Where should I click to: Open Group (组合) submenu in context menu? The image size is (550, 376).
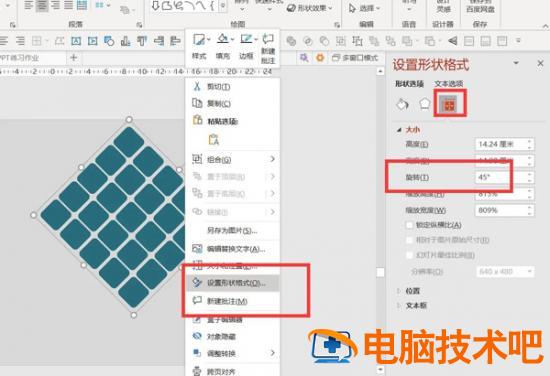232,160
